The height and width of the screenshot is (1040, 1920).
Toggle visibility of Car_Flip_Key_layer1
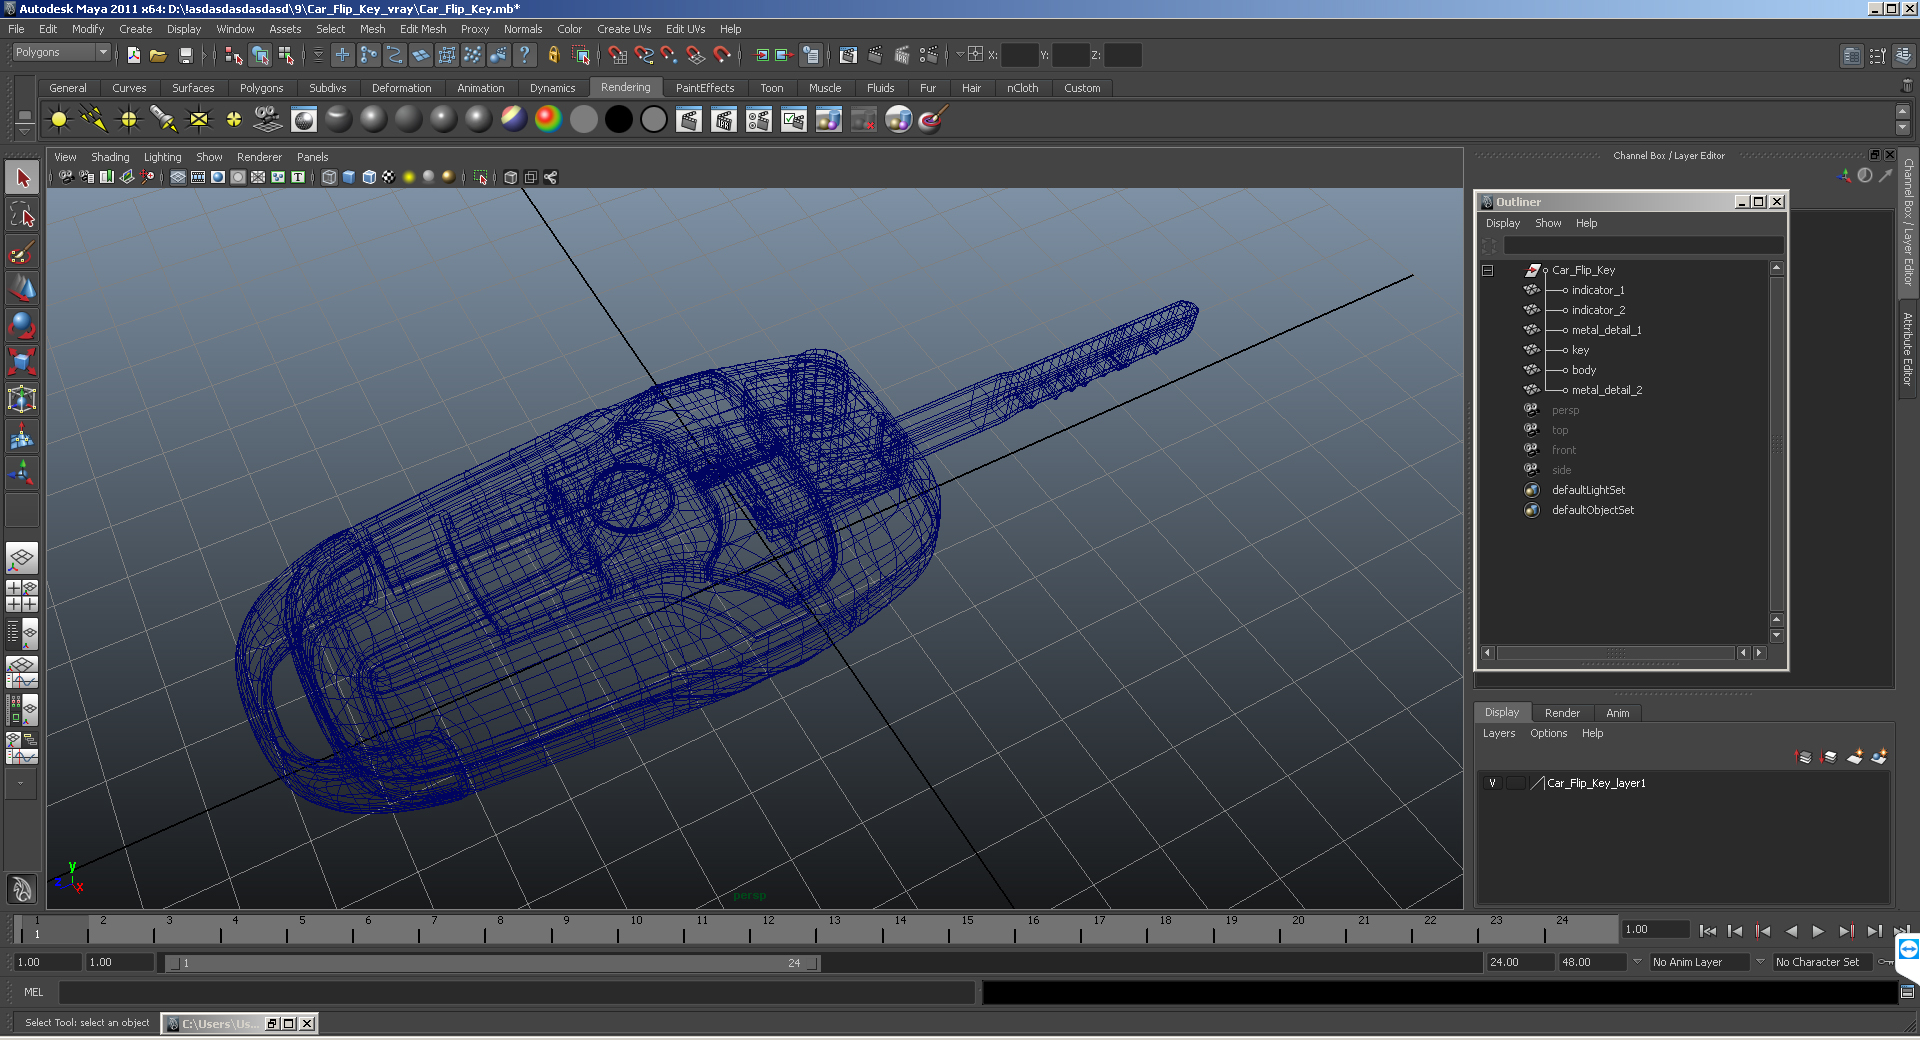pos(1492,783)
